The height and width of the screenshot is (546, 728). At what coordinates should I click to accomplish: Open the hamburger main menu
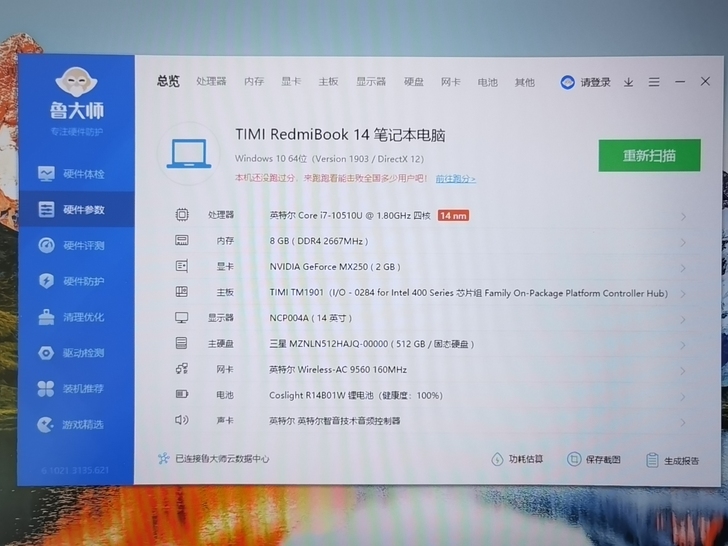pos(654,82)
